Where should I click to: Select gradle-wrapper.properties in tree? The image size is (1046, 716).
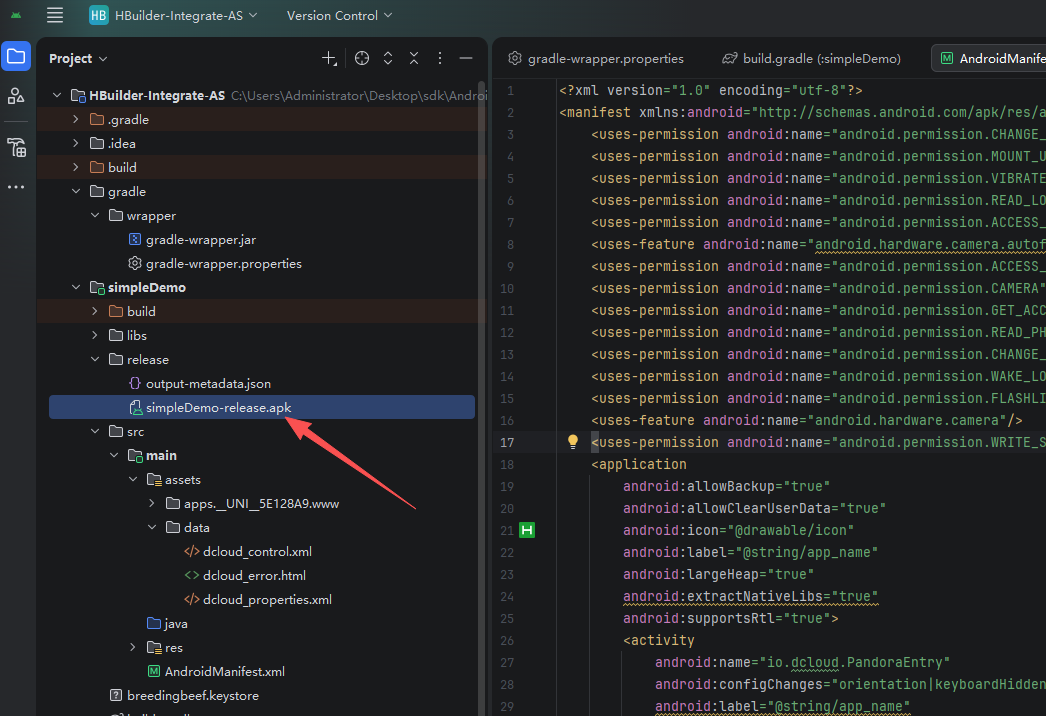223,264
